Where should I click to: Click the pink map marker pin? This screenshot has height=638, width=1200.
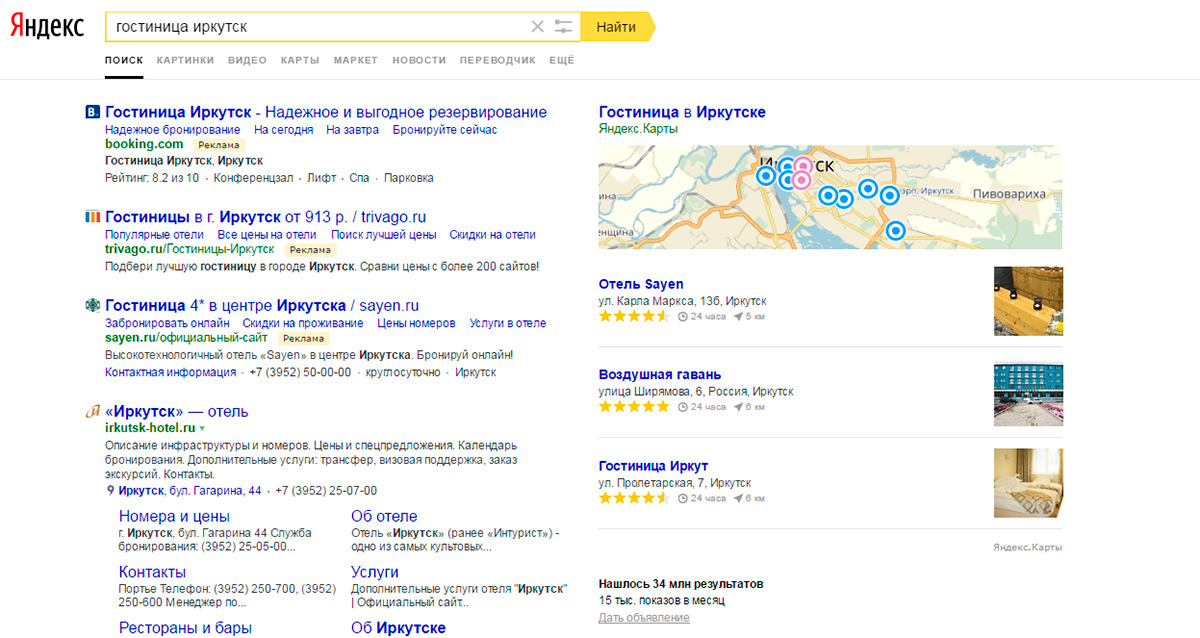click(x=801, y=181)
